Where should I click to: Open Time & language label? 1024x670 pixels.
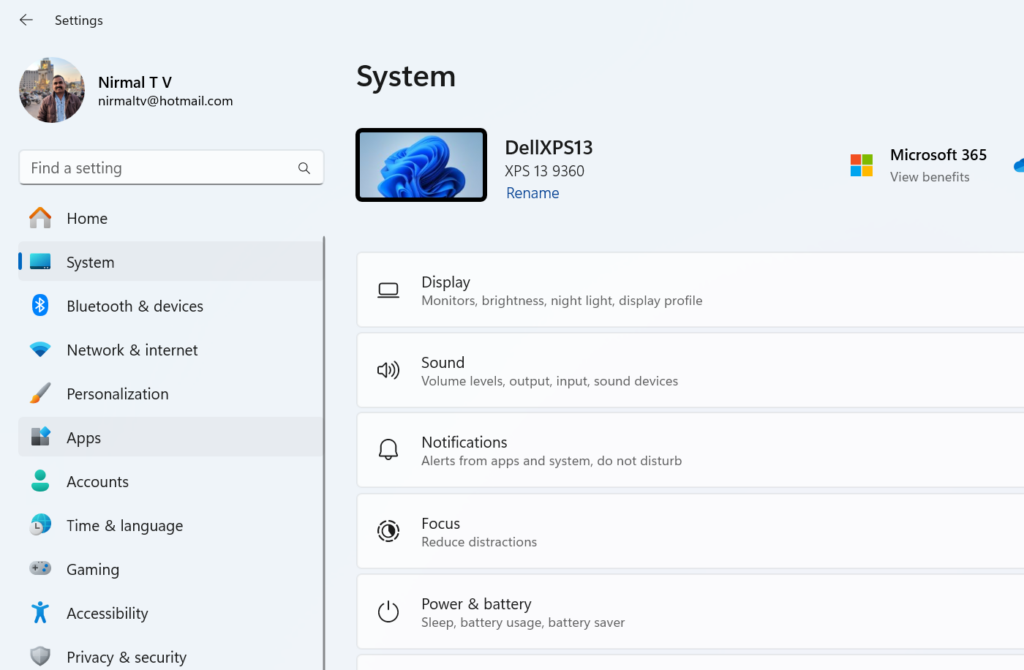[125, 526]
